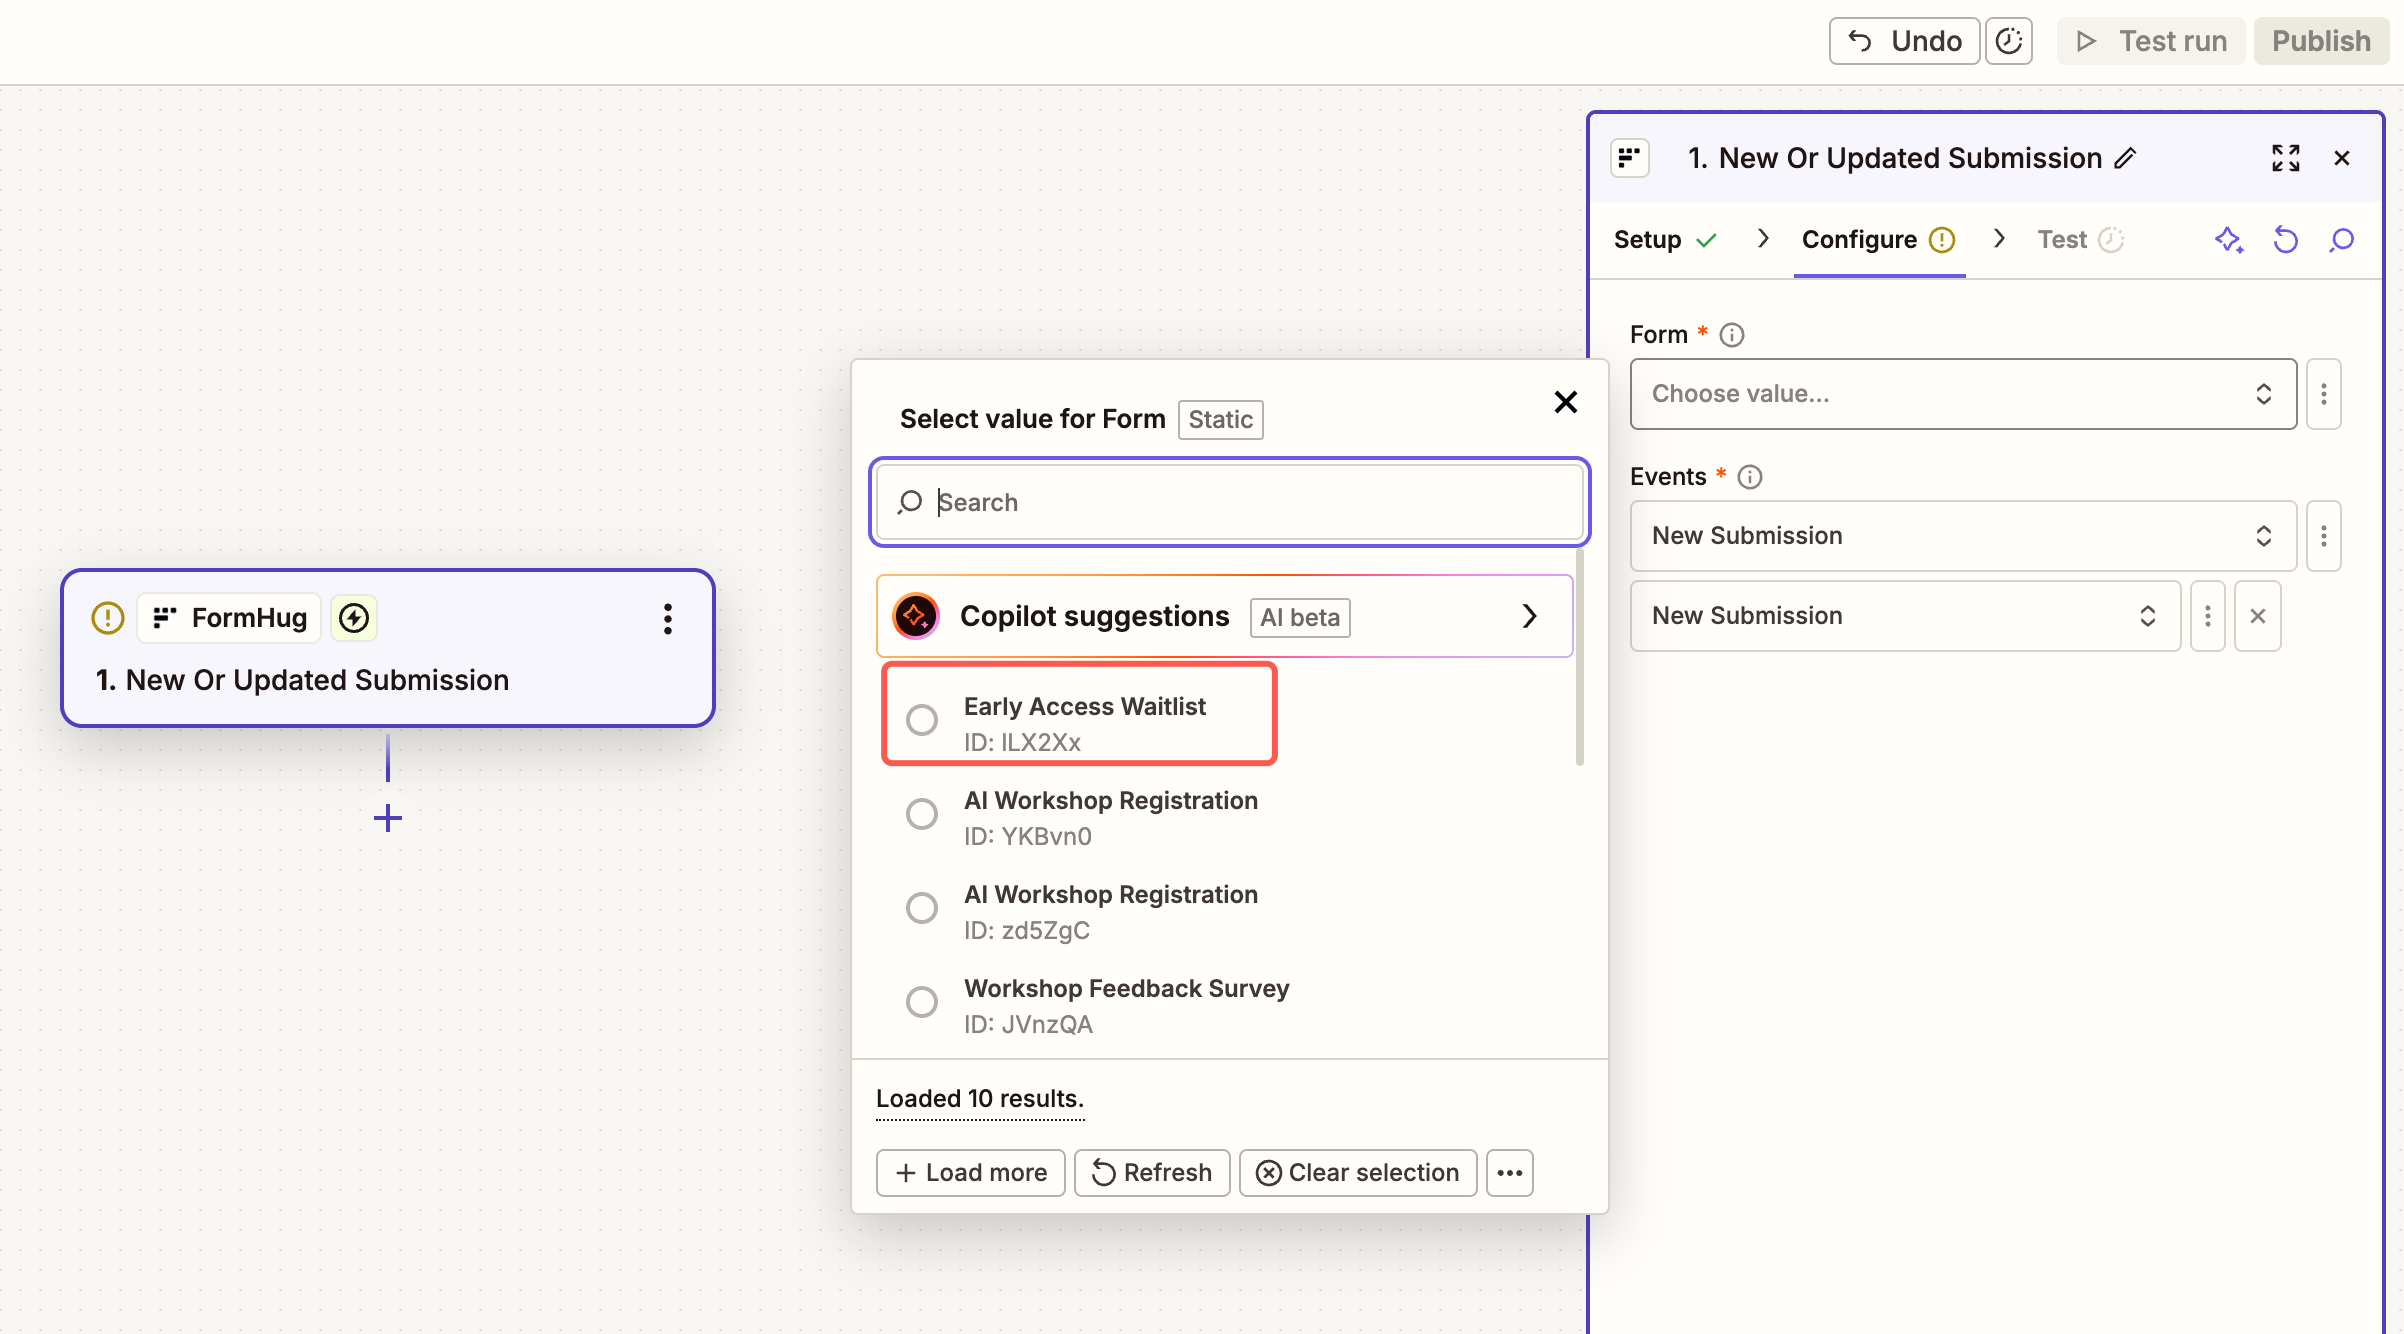This screenshot has height=1334, width=2404.
Task: Click the Loaded 10 results text
Action: (980, 1099)
